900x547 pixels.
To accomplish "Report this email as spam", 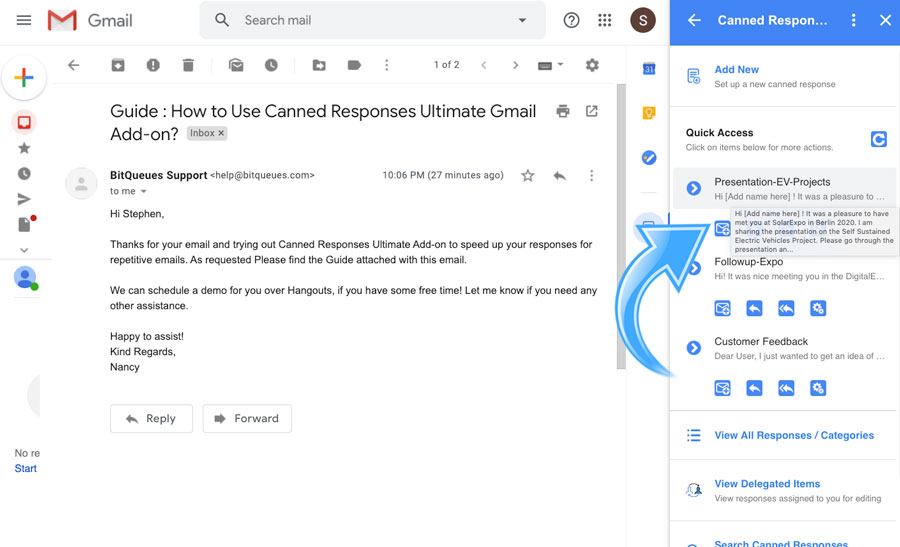I will [153, 65].
